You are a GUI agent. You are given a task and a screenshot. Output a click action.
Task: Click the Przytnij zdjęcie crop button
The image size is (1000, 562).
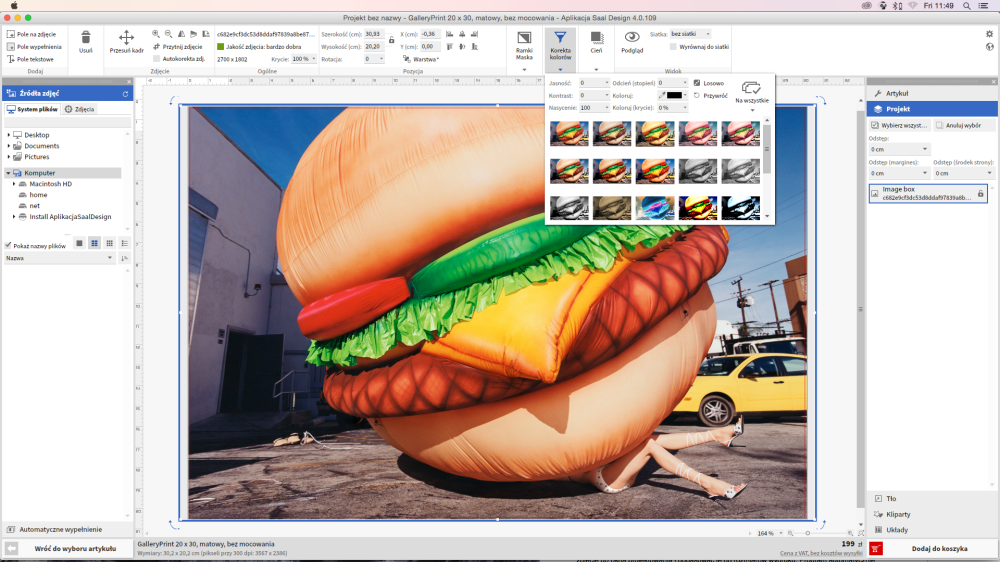[x=178, y=47]
